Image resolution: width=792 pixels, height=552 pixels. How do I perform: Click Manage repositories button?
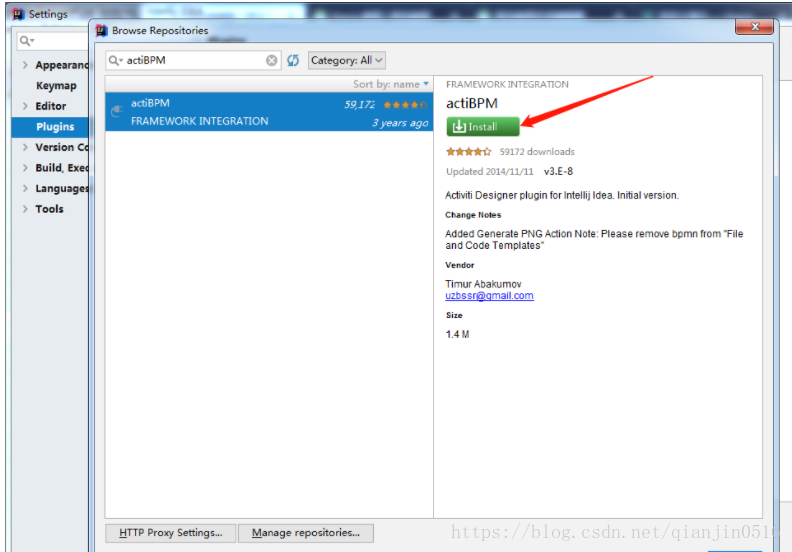point(306,533)
